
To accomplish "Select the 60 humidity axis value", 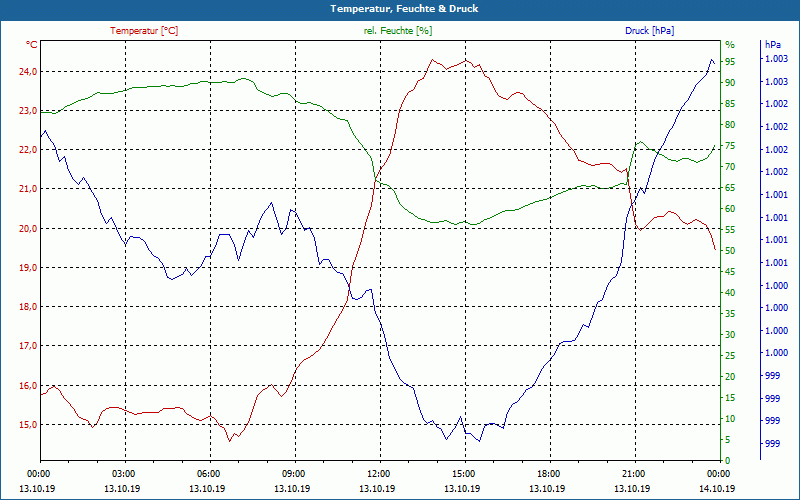I will click(x=730, y=209).
